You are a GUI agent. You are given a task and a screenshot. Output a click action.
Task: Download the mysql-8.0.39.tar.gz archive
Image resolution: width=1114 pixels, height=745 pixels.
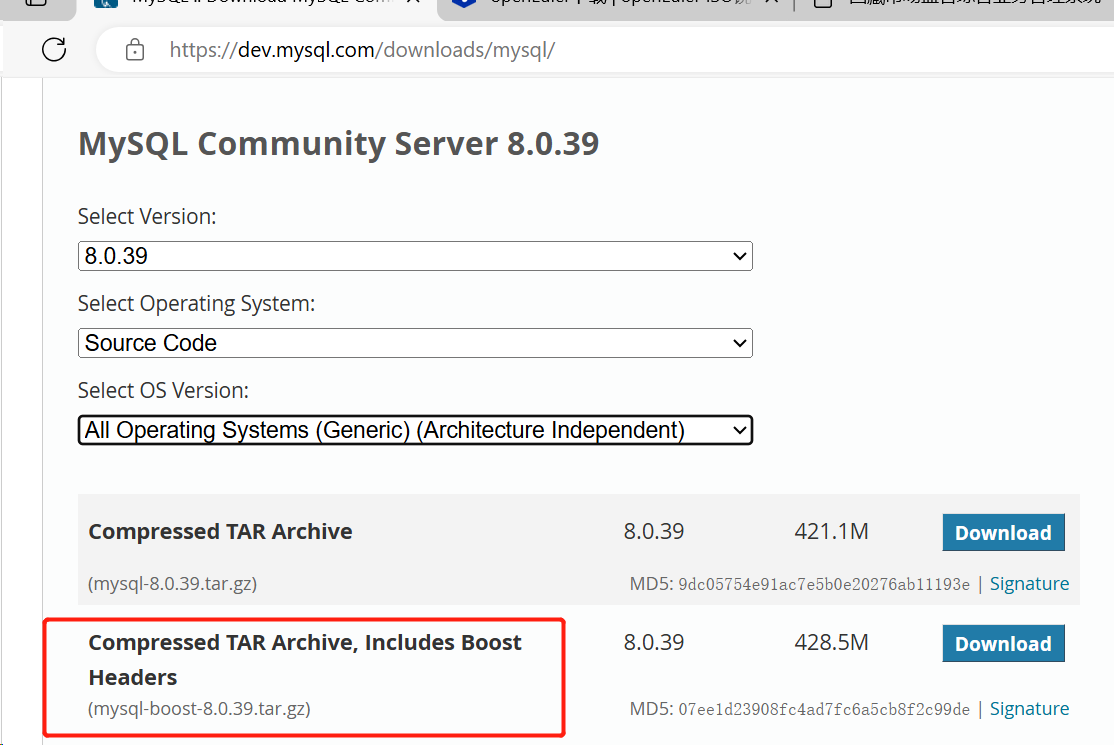[1003, 533]
